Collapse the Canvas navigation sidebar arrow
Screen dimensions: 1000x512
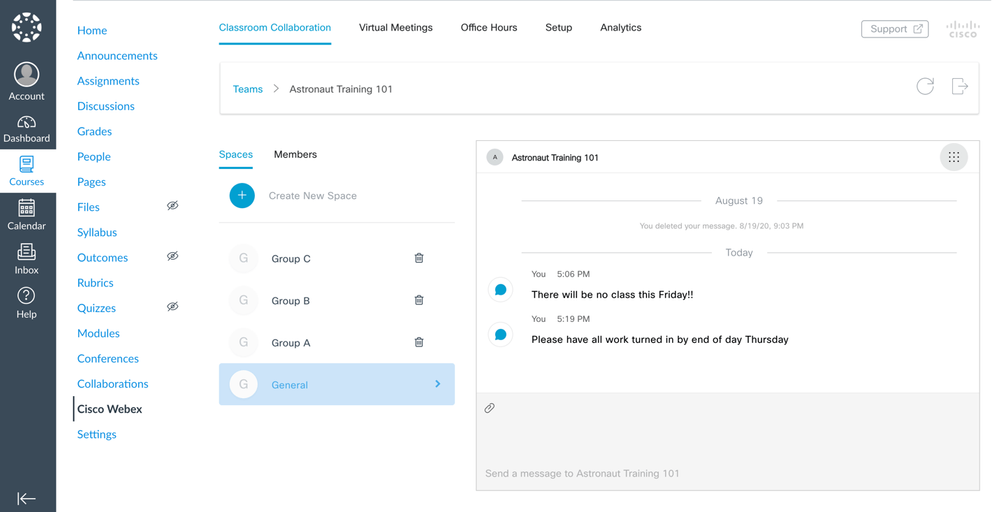click(x=27, y=498)
